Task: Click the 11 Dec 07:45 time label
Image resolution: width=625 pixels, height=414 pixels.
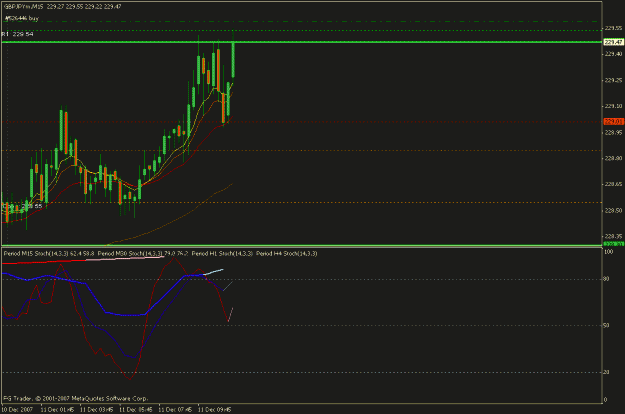Action: pos(175,410)
